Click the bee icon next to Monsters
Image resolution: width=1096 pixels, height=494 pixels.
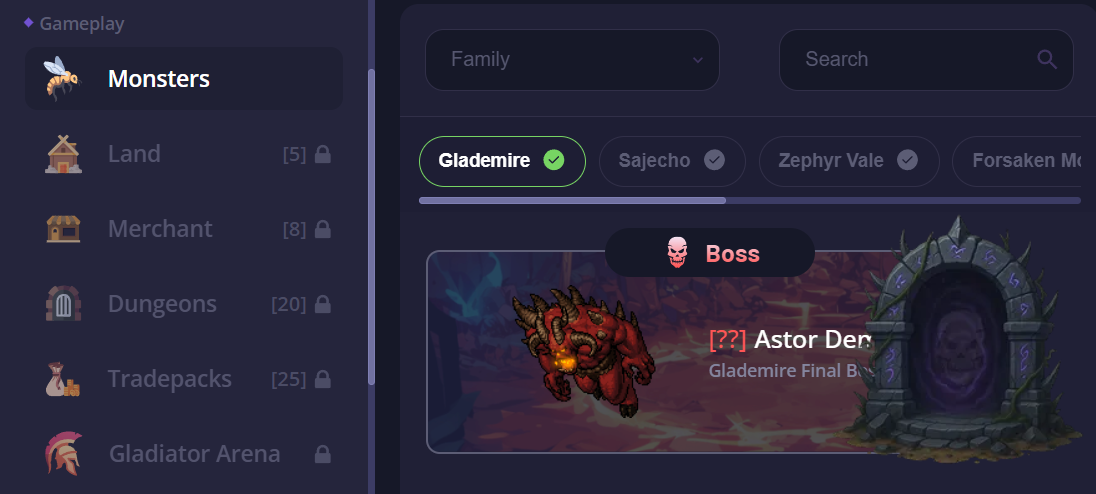63,78
